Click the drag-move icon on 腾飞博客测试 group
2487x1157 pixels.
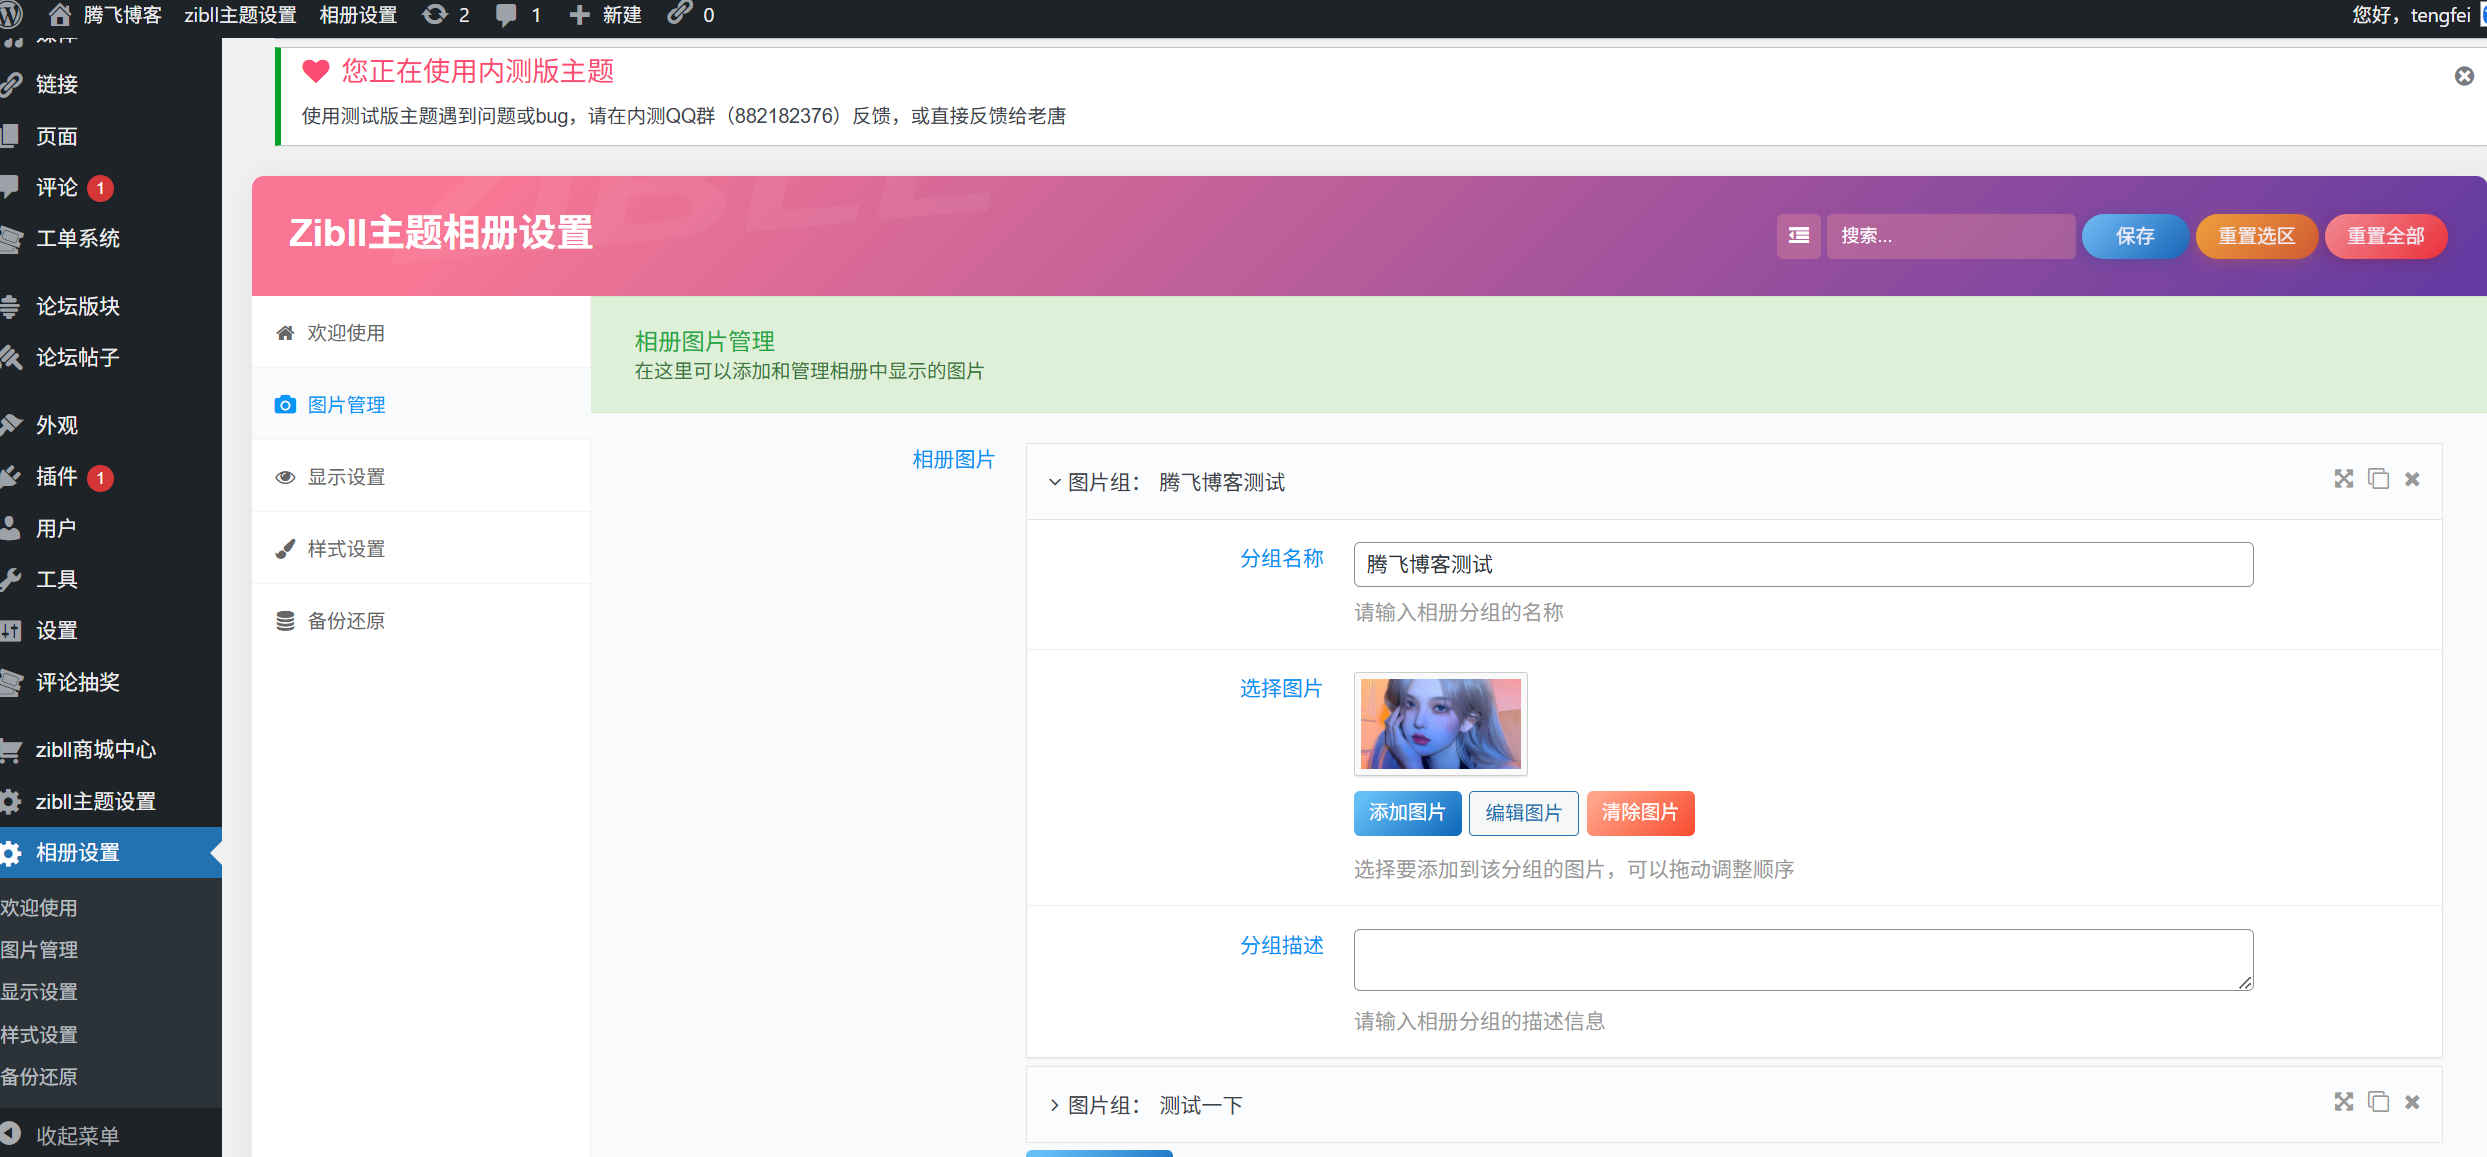(x=2343, y=479)
